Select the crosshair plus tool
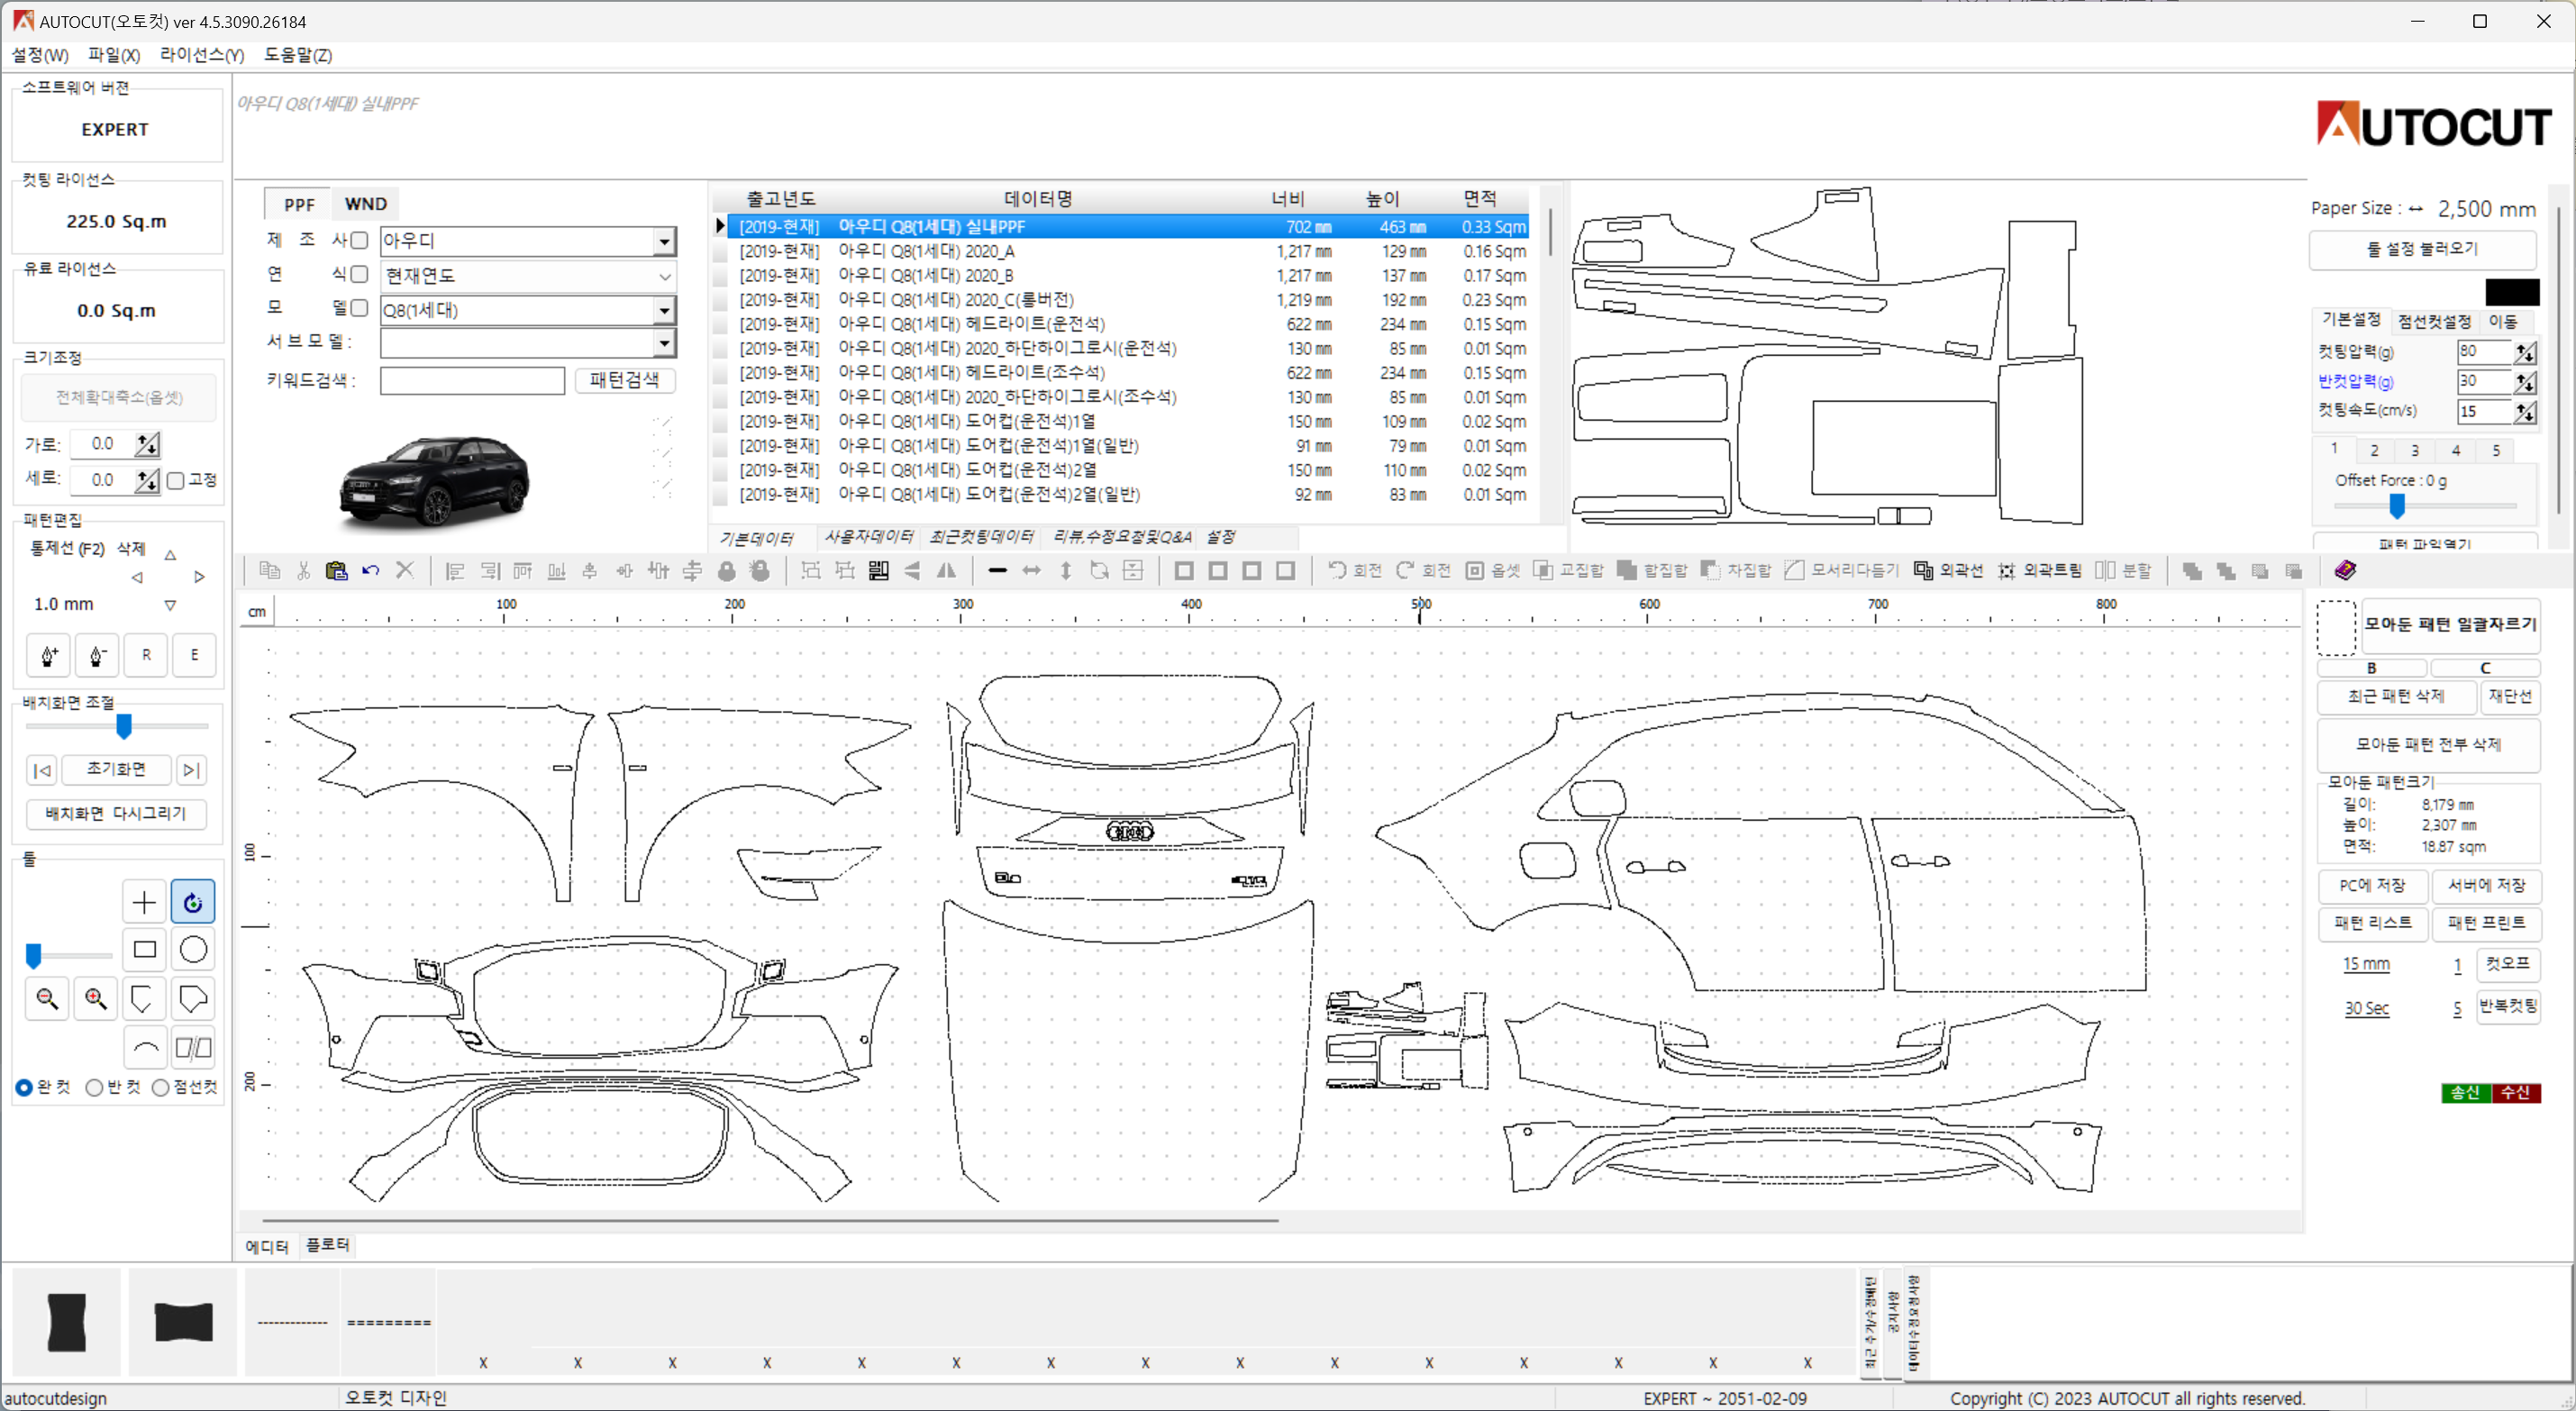Screen dimensions: 2576x1411 pyautogui.click(x=144, y=902)
